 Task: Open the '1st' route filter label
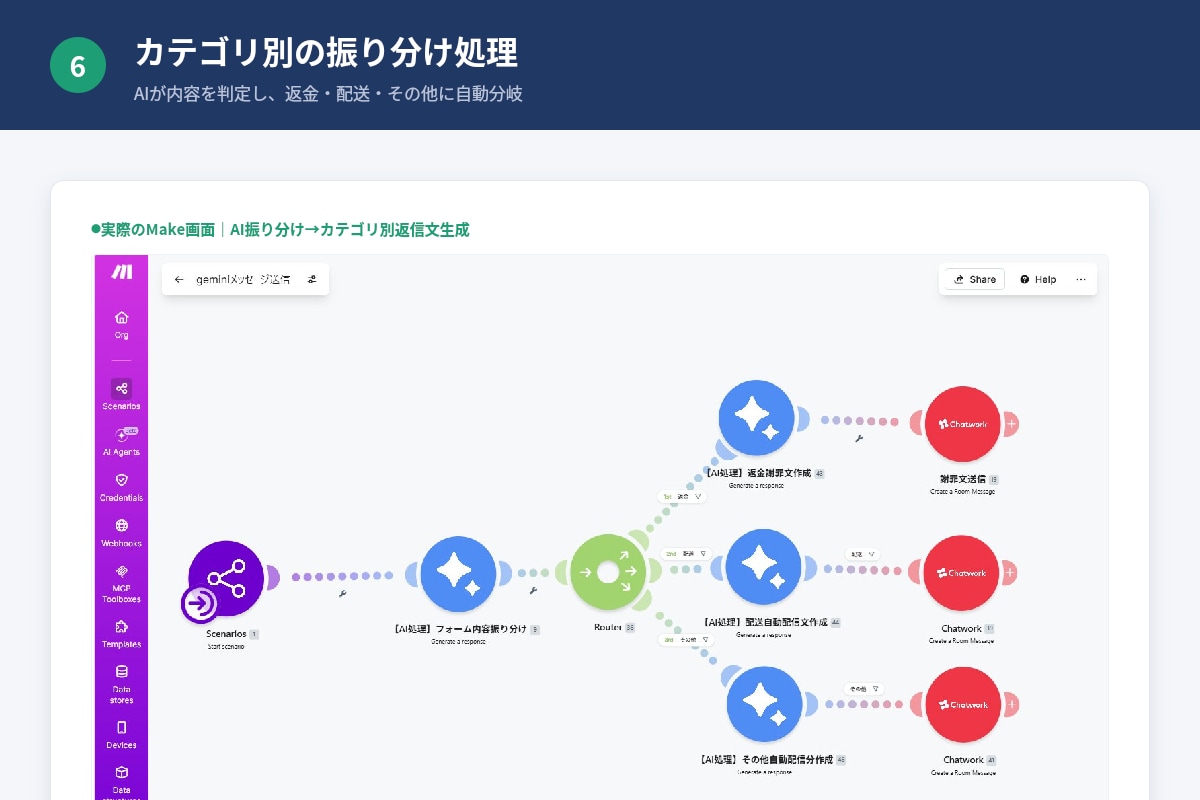pyautogui.click(x=683, y=496)
